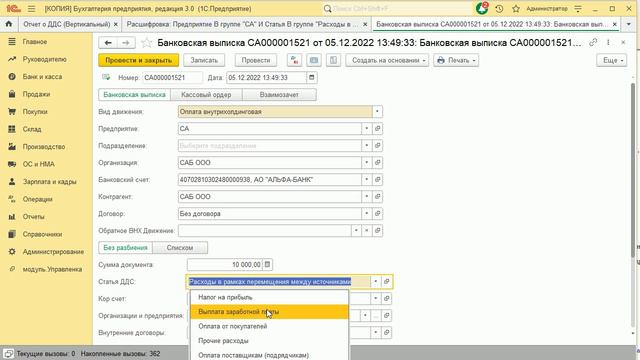
Task: Choose Налог на прибыль from list
Action: tap(269, 297)
